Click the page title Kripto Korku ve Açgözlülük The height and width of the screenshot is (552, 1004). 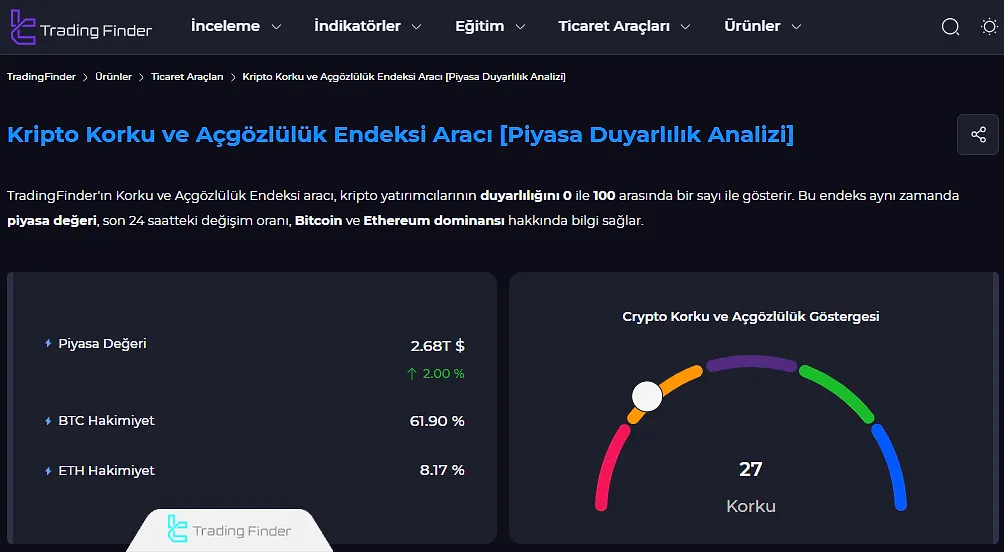pyautogui.click(x=400, y=134)
